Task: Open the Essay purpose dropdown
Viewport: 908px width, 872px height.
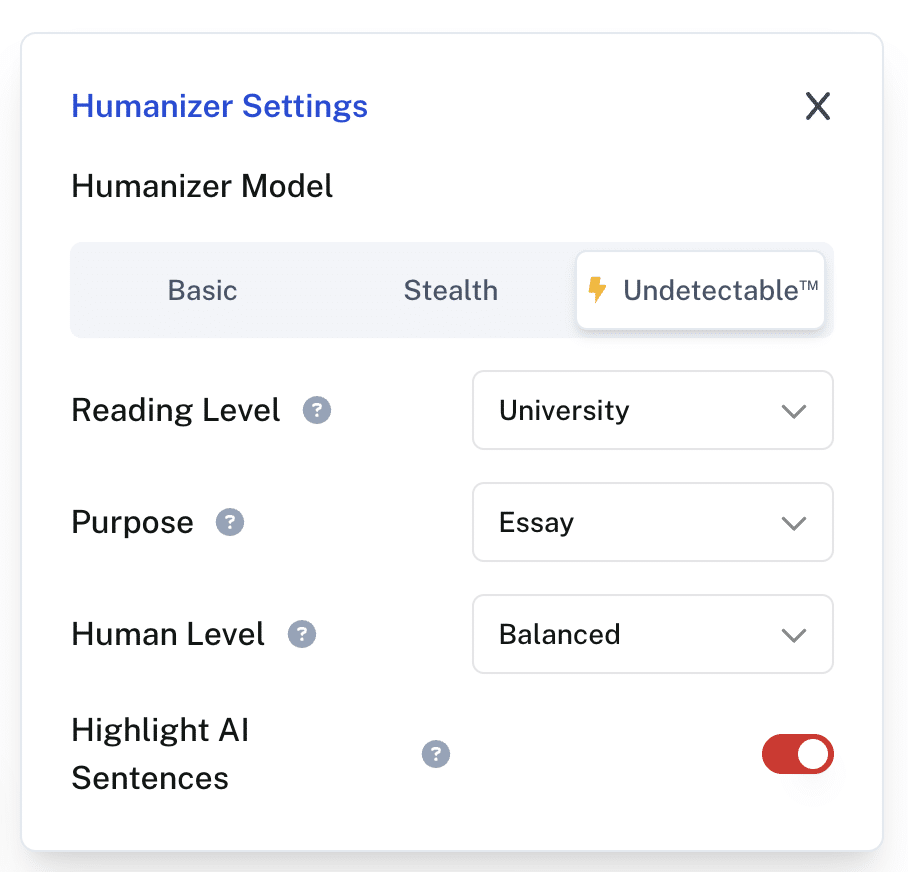Action: click(x=652, y=522)
